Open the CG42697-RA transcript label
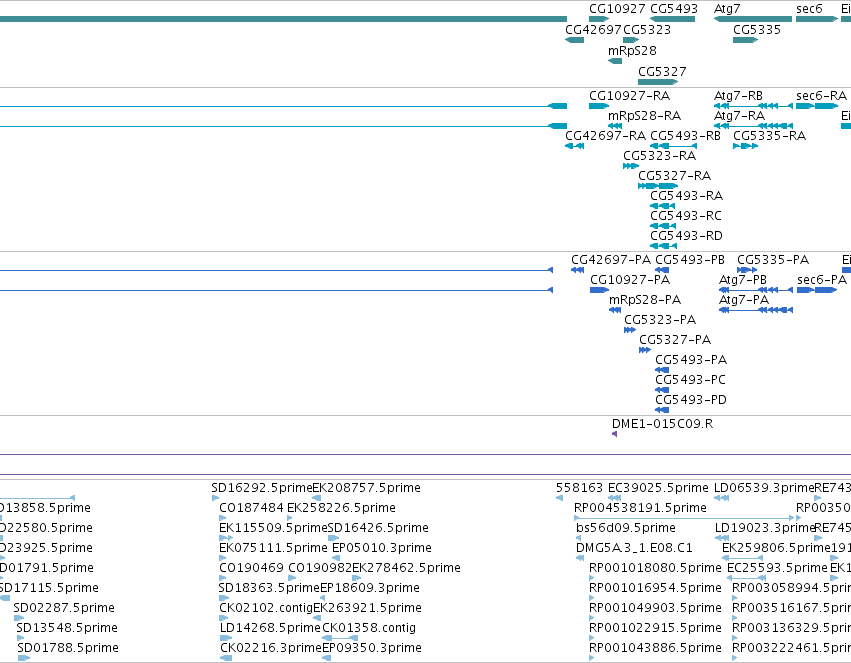Screen dimensions: 851x663 coord(606,136)
